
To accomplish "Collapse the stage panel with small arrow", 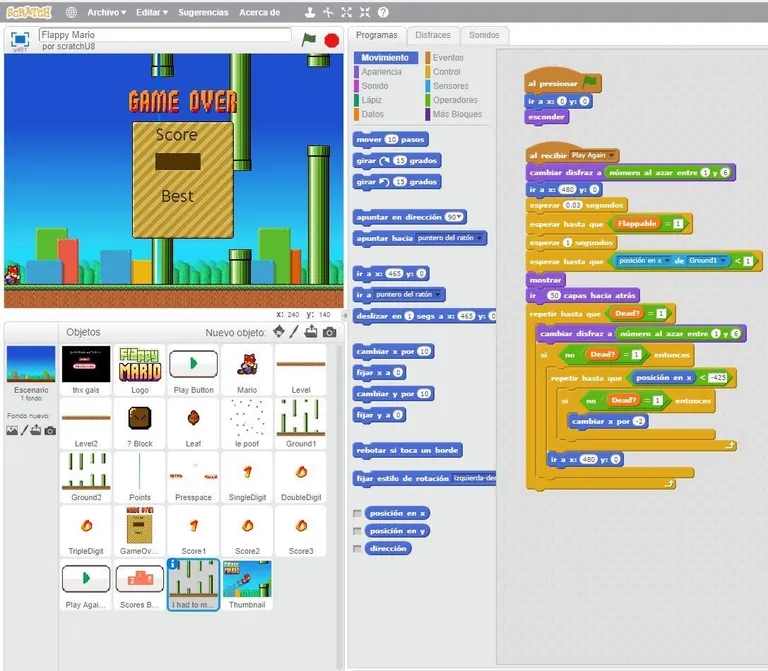I will pyautogui.click(x=344, y=315).
